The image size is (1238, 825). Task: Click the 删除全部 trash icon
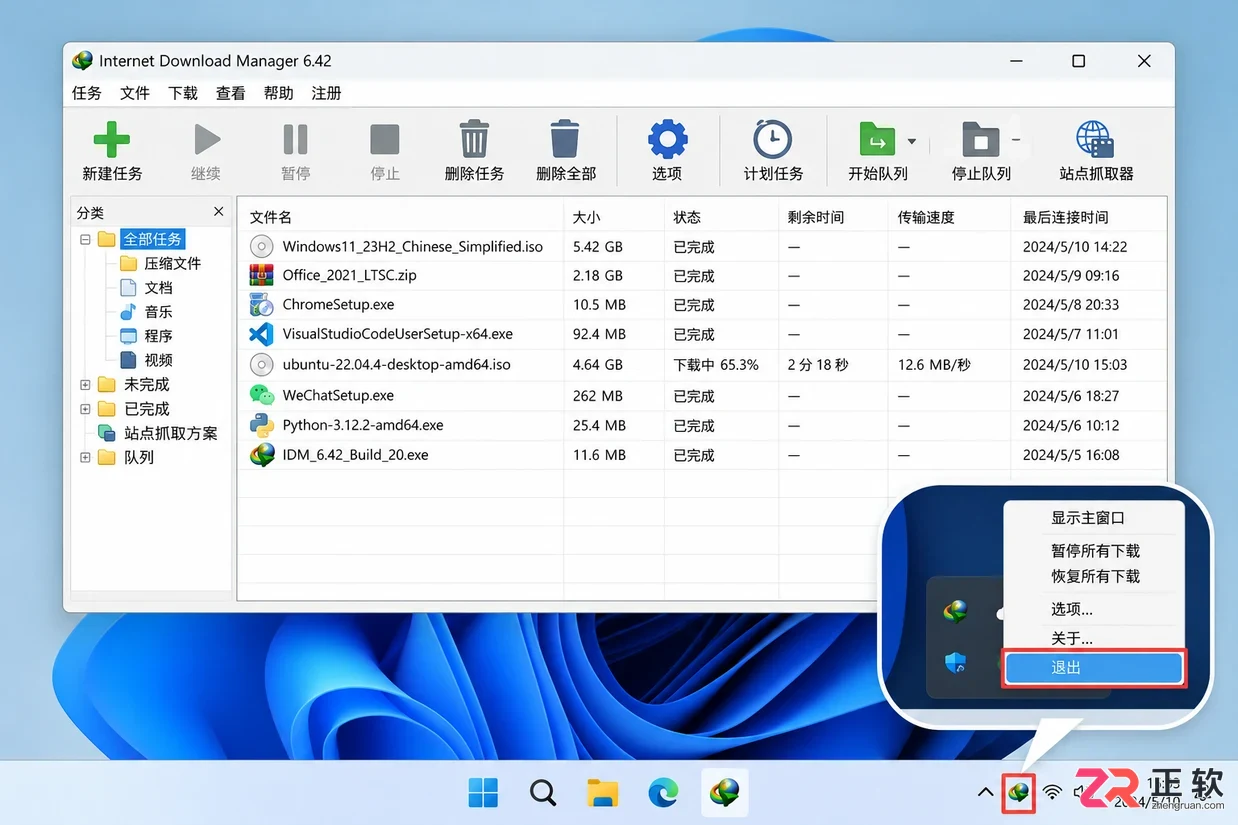(x=565, y=139)
